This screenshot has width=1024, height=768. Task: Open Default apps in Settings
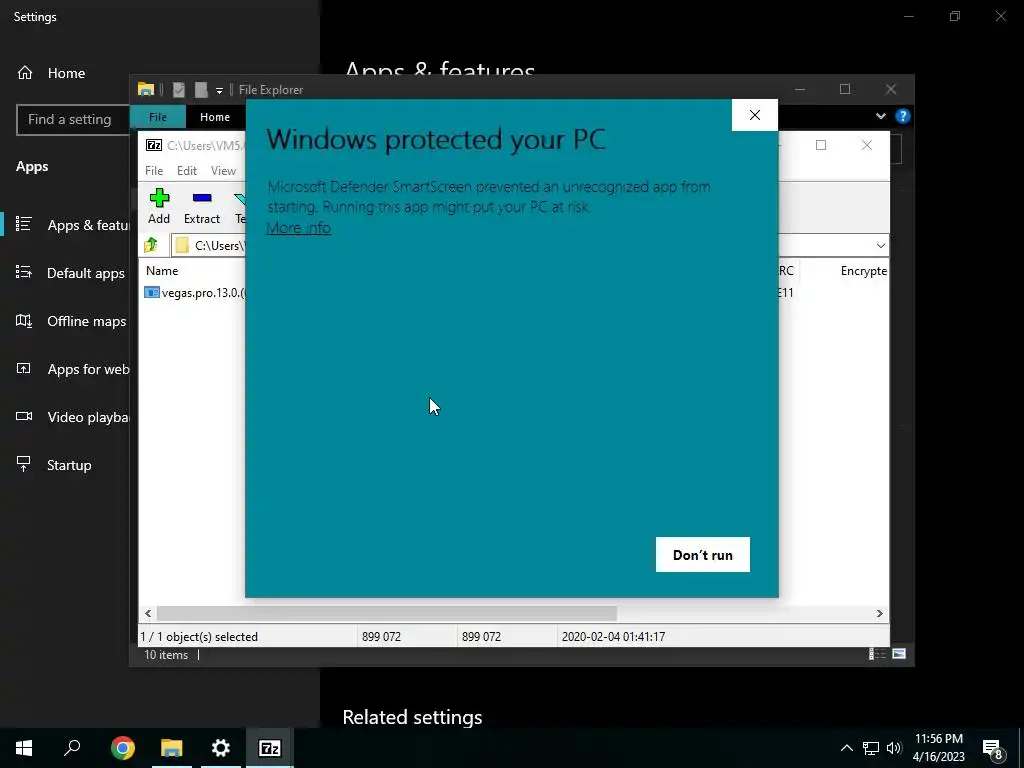pyautogui.click(x=72, y=273)
